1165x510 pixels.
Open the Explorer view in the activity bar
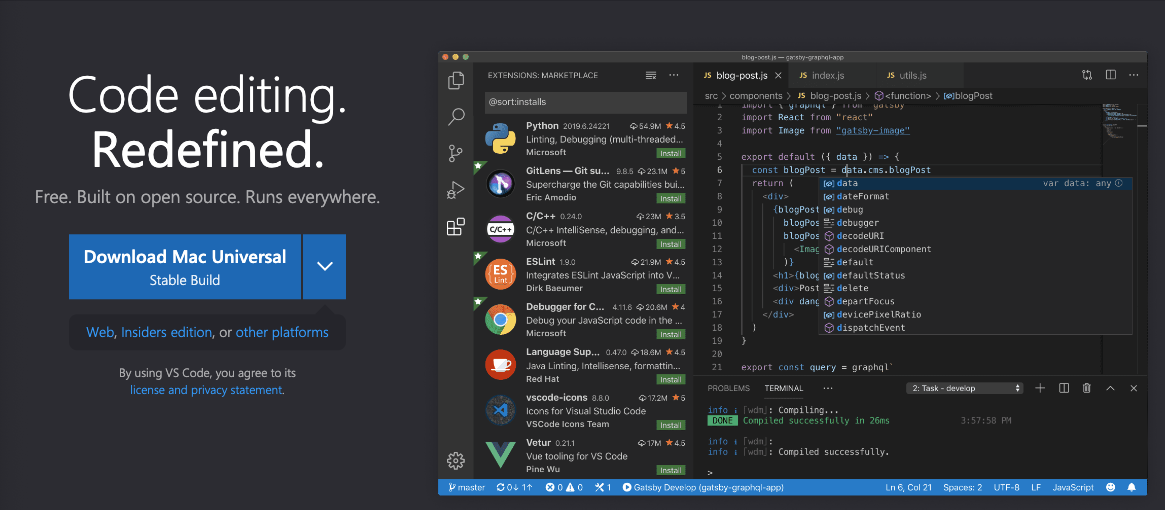pyautogui.click(x=456, y=80)
